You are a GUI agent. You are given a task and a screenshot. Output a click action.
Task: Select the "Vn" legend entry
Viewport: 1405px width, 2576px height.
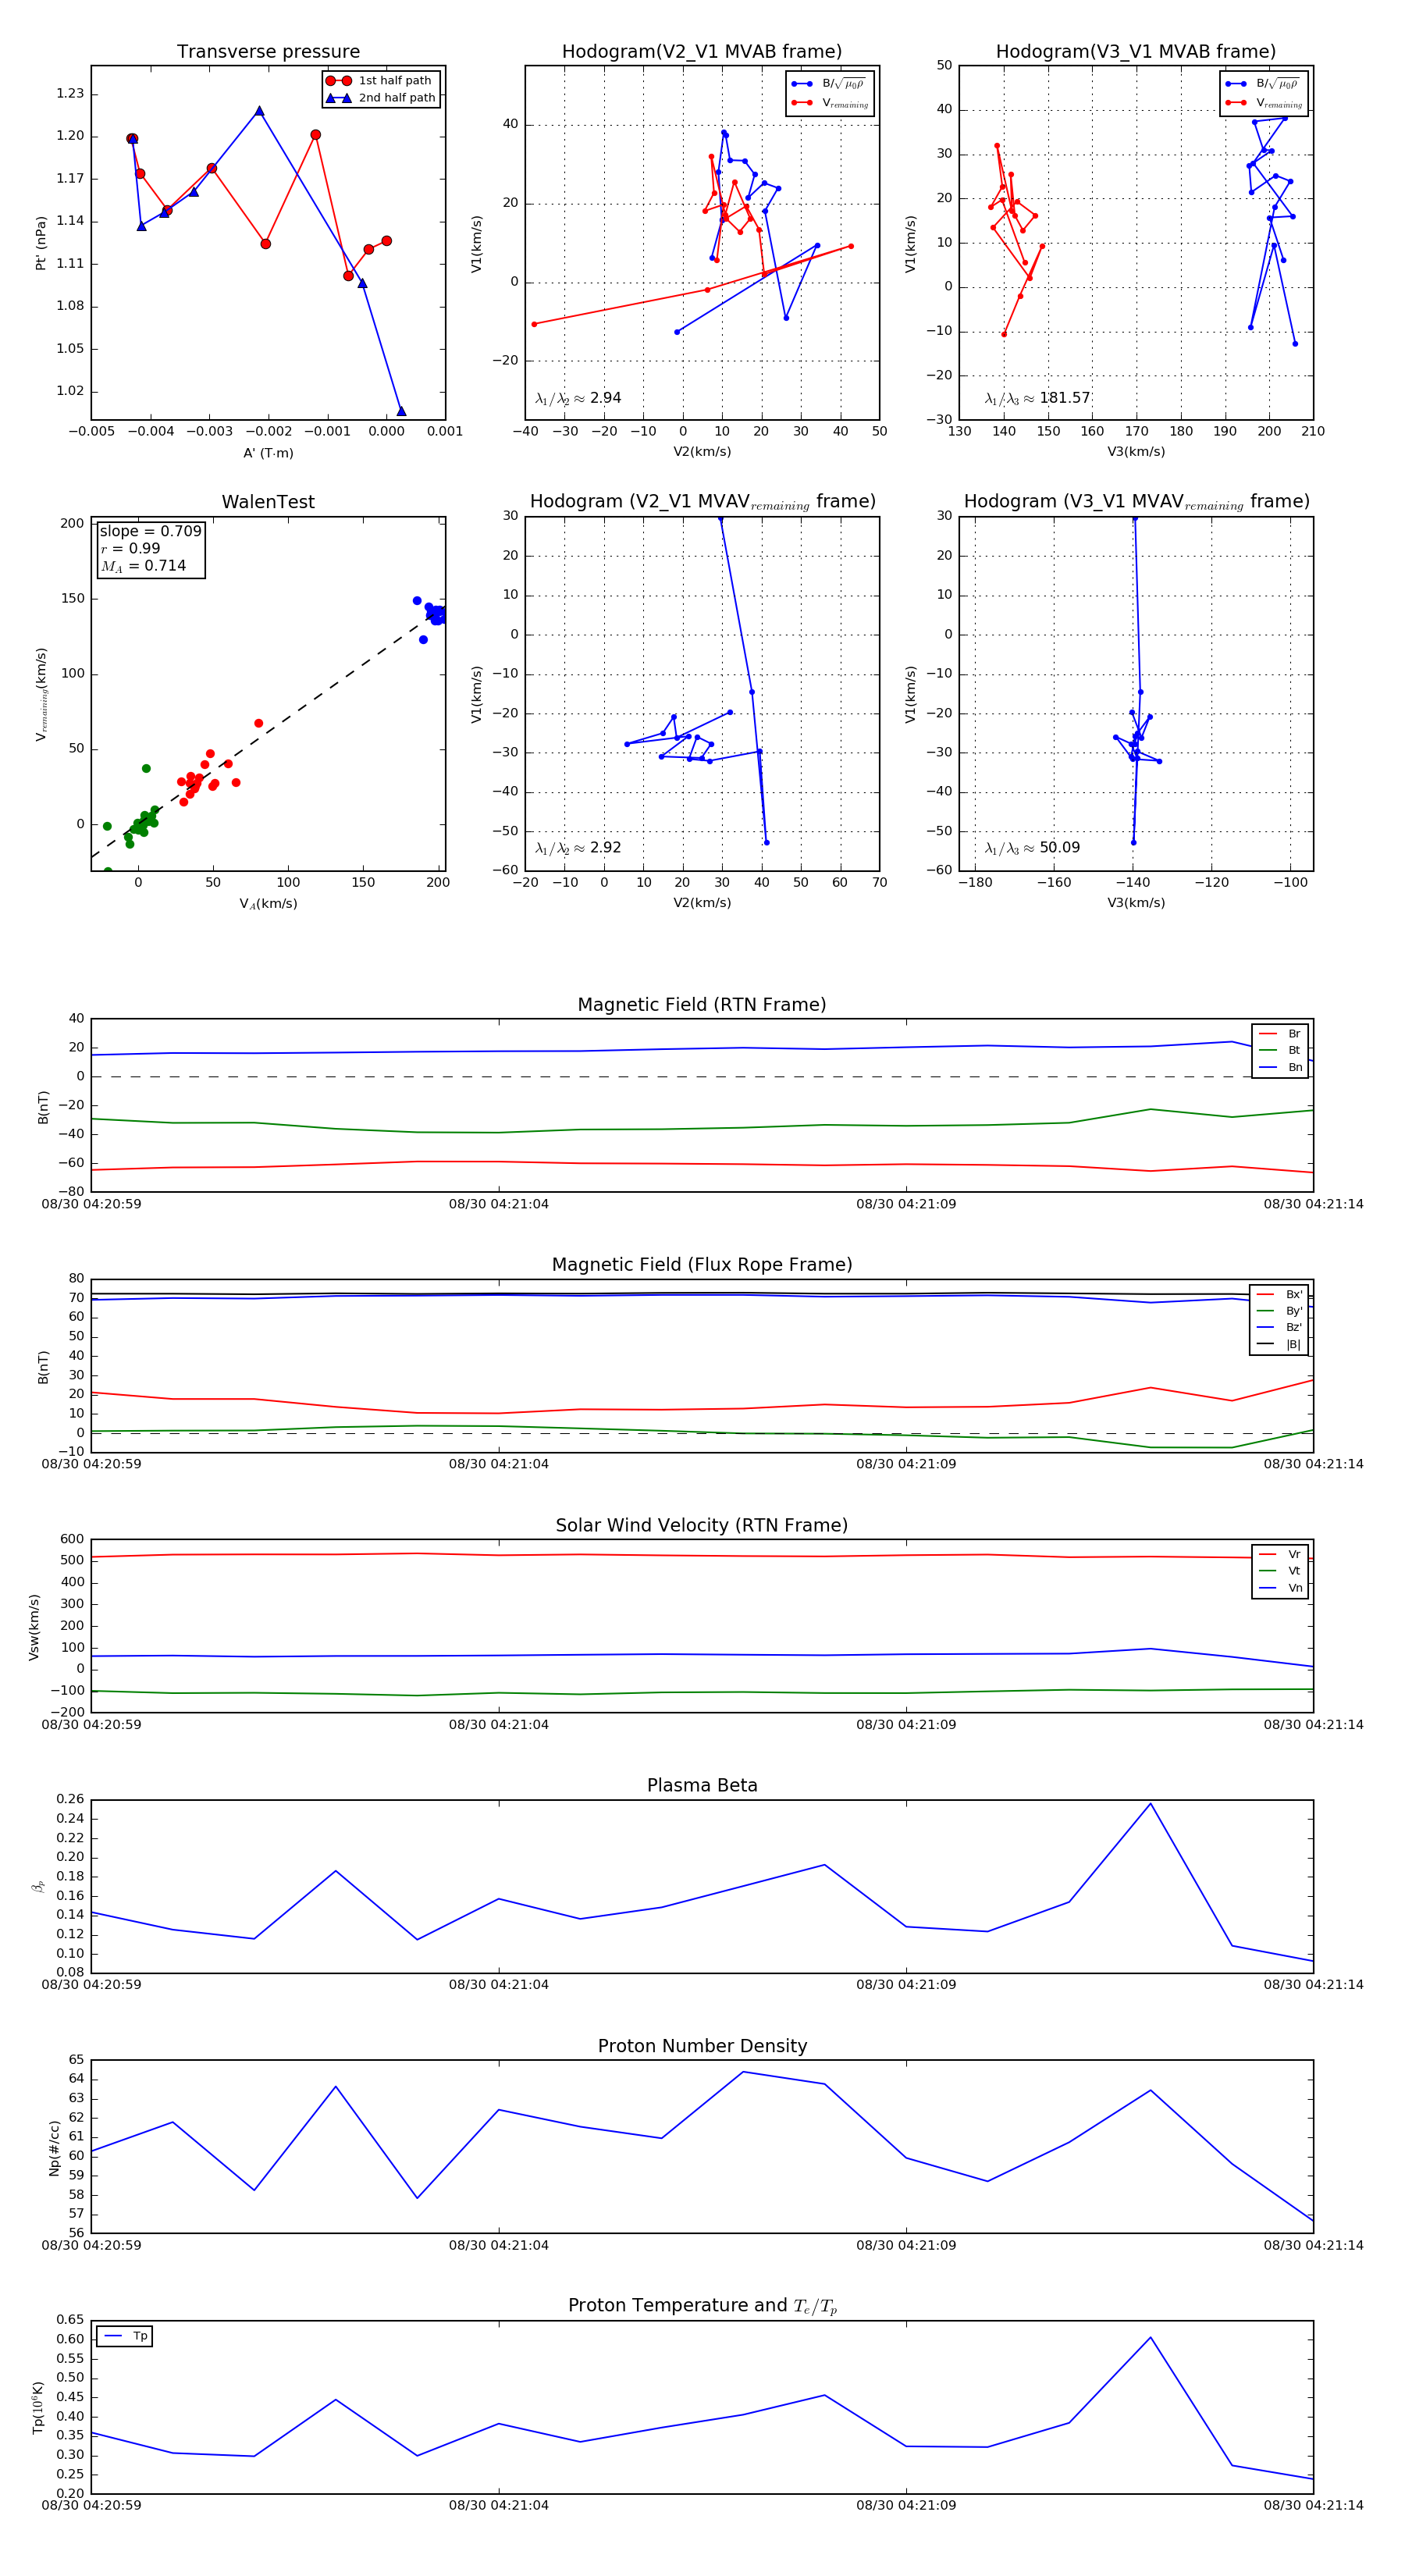point(1280,1588)
